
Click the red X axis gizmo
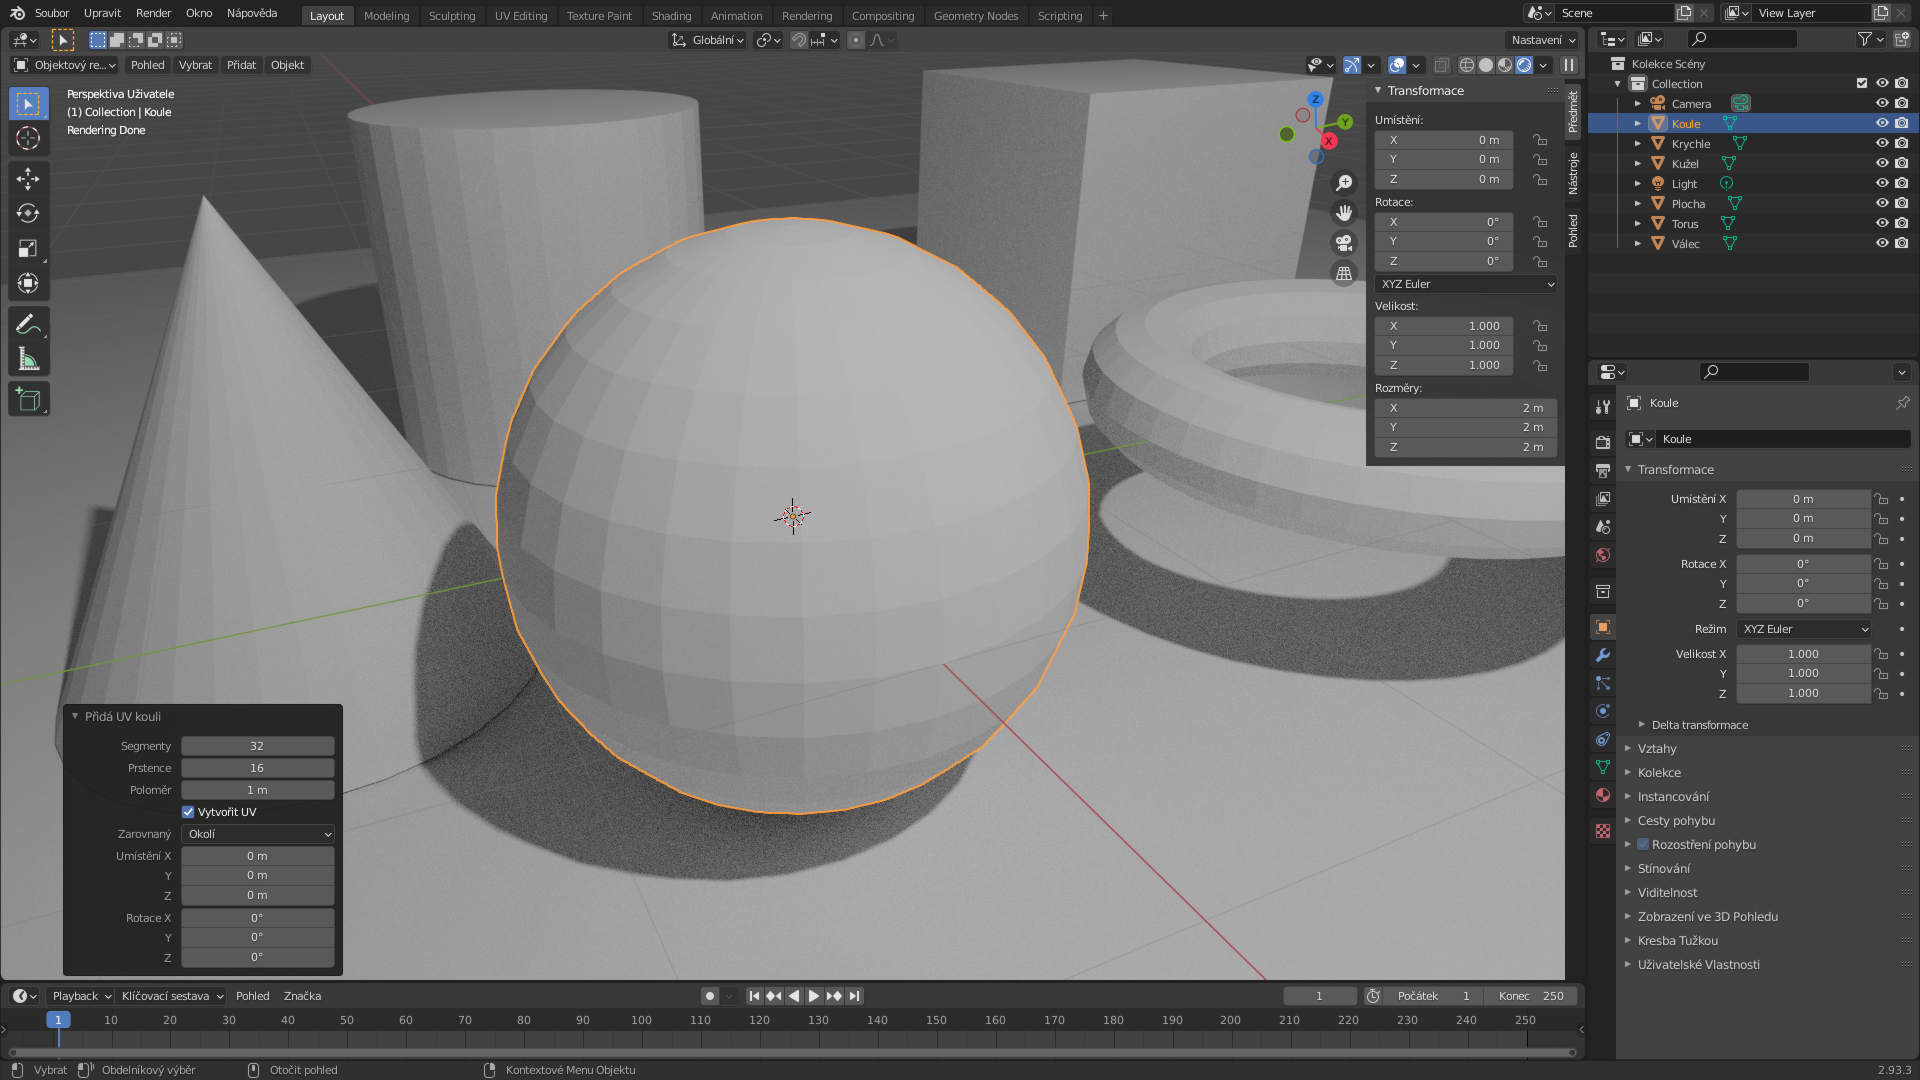click(x=1329, y=141)
